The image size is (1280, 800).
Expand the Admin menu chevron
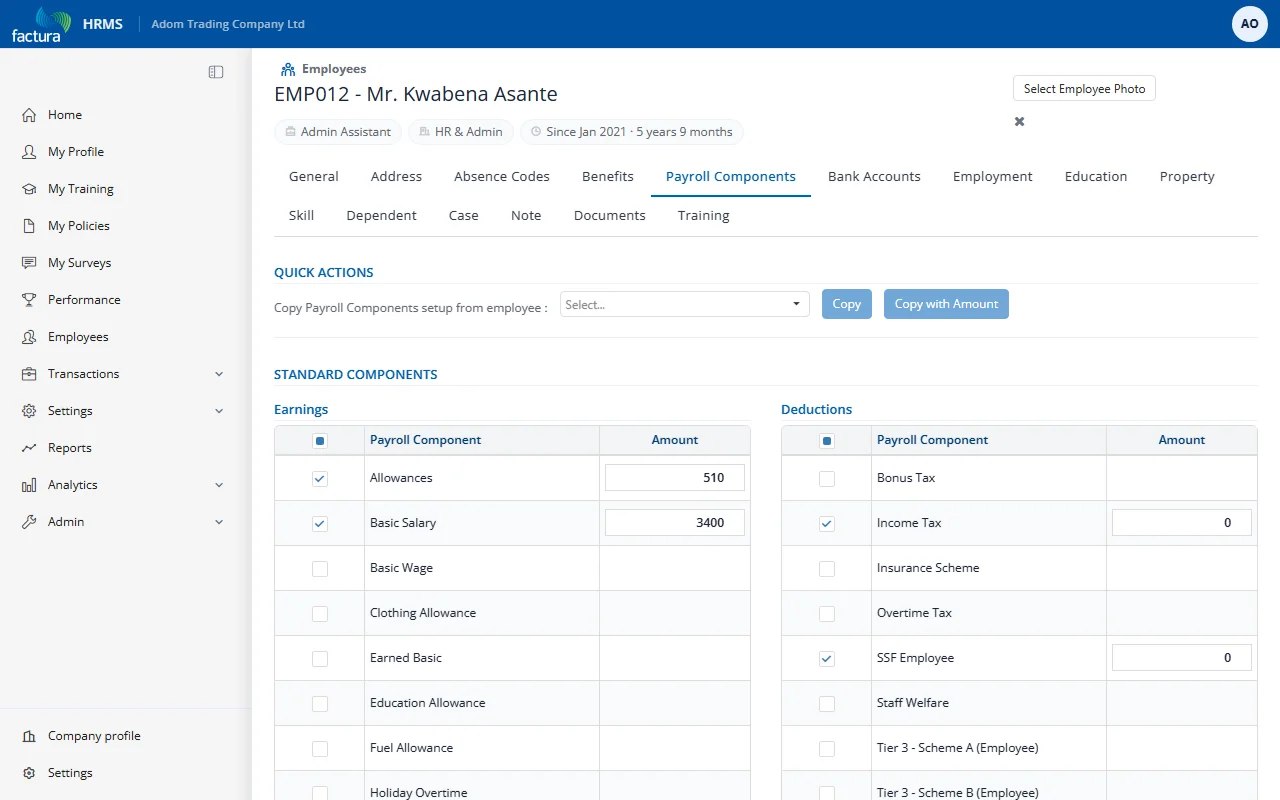click(219, 522)
